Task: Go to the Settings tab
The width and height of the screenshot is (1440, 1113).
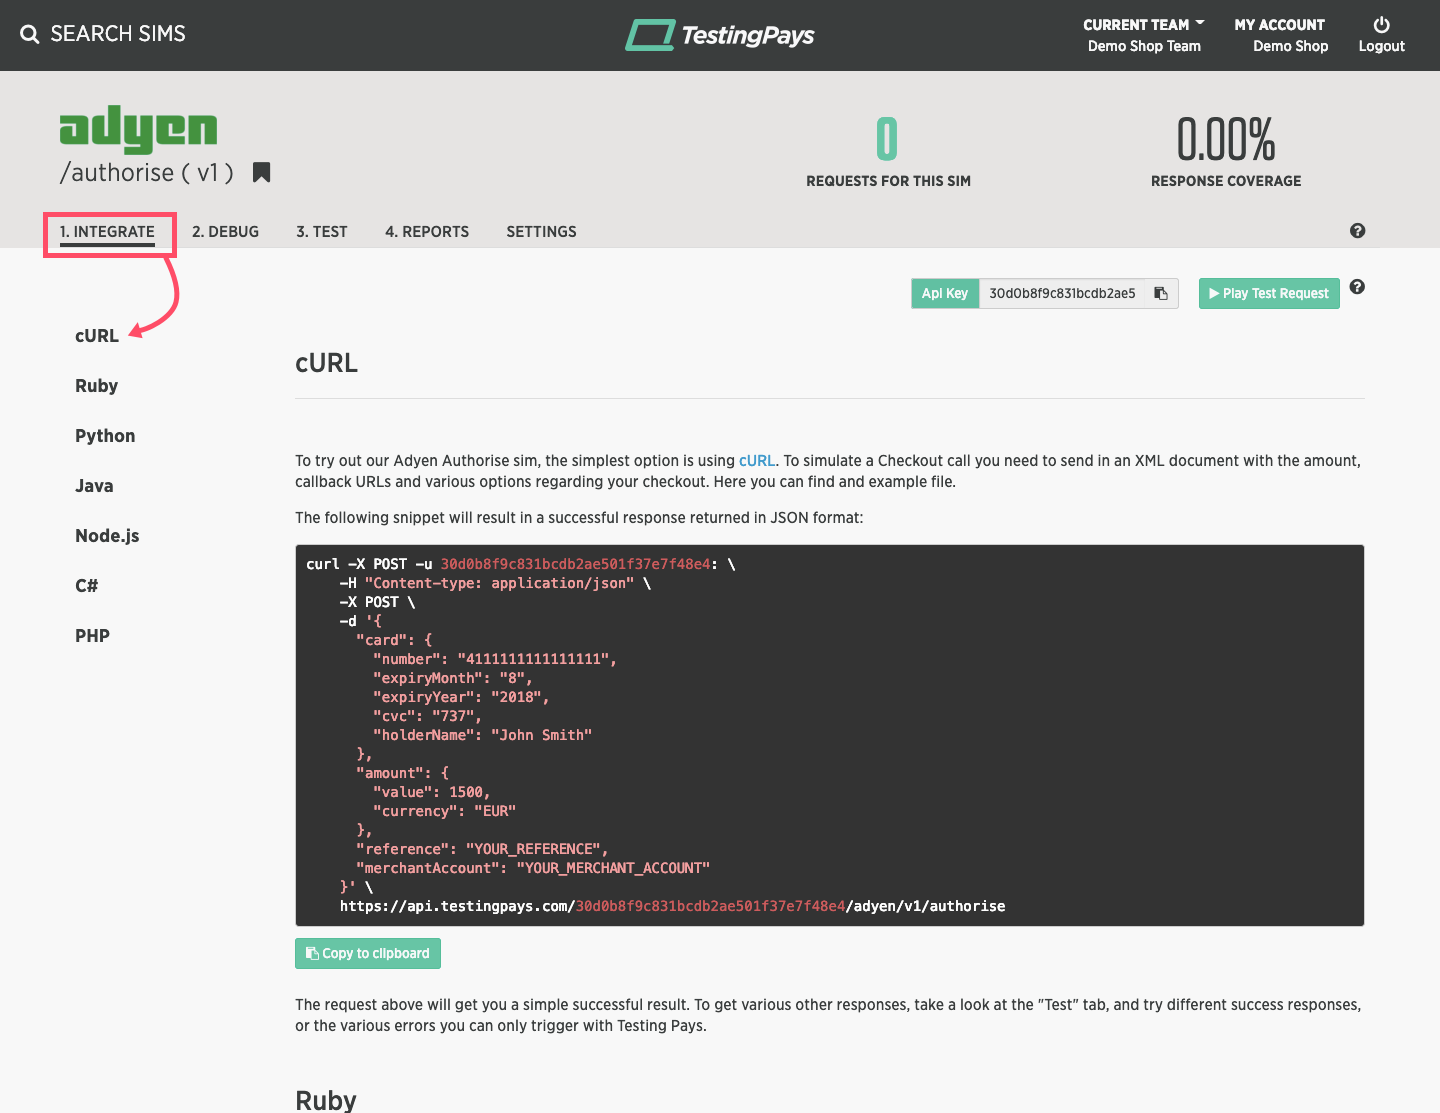Action: [541, 232]
